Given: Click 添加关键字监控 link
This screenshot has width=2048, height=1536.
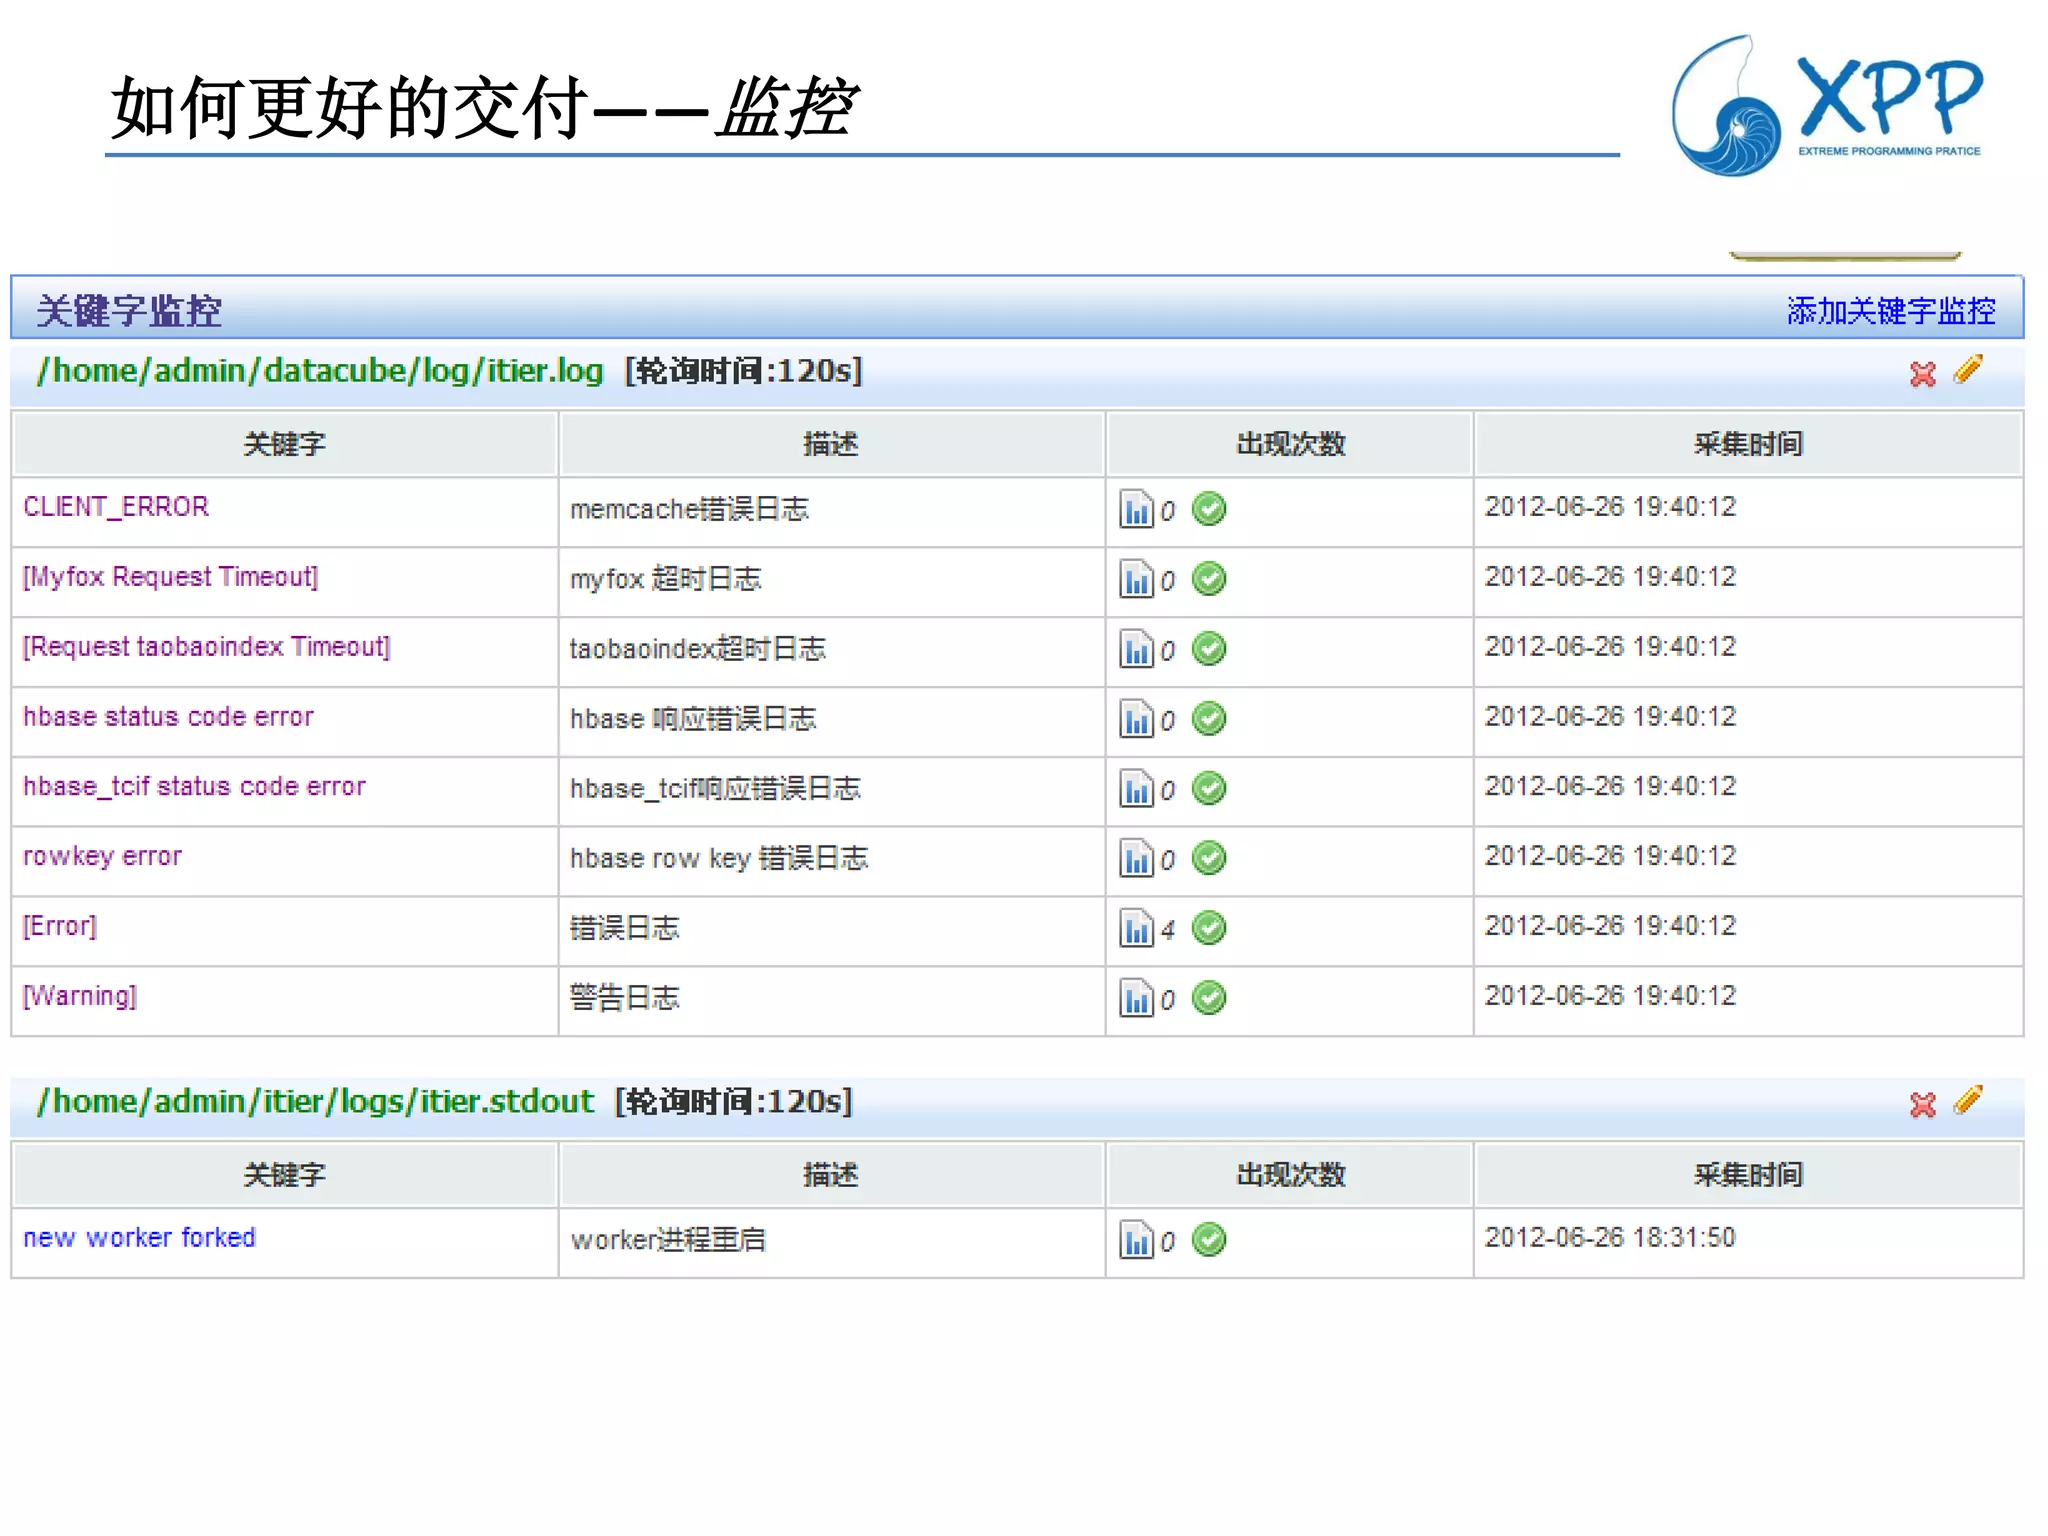Looking at the screenshot, I should (x=1890, y=311).
